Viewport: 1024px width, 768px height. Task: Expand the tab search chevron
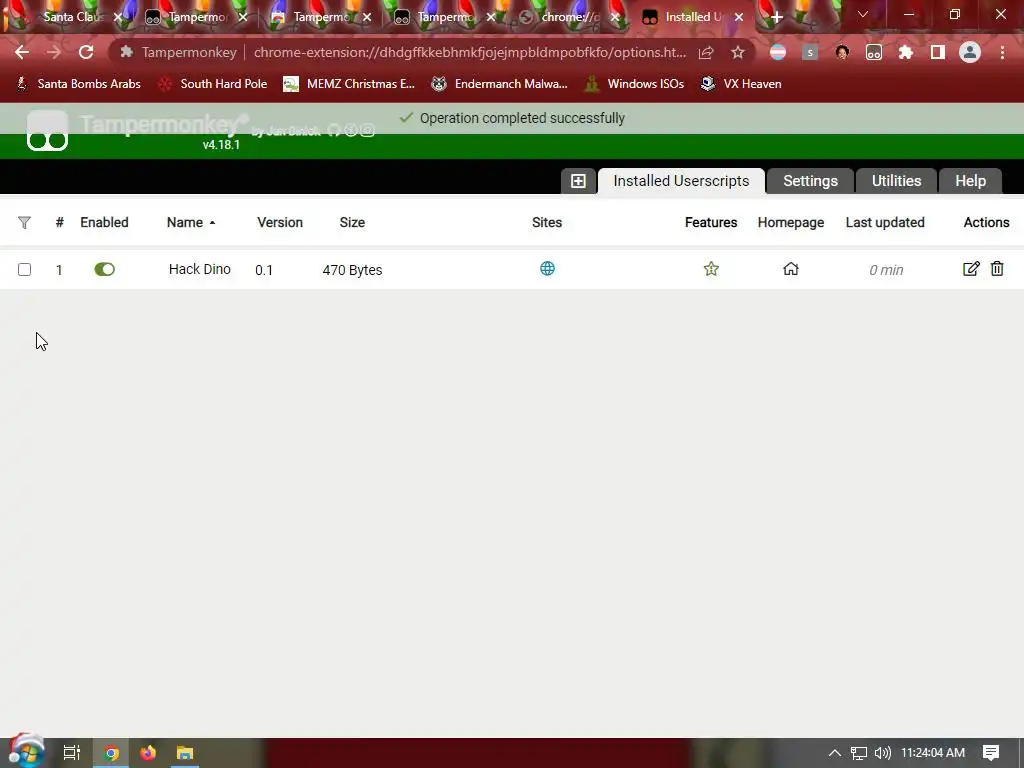[863, 14]
